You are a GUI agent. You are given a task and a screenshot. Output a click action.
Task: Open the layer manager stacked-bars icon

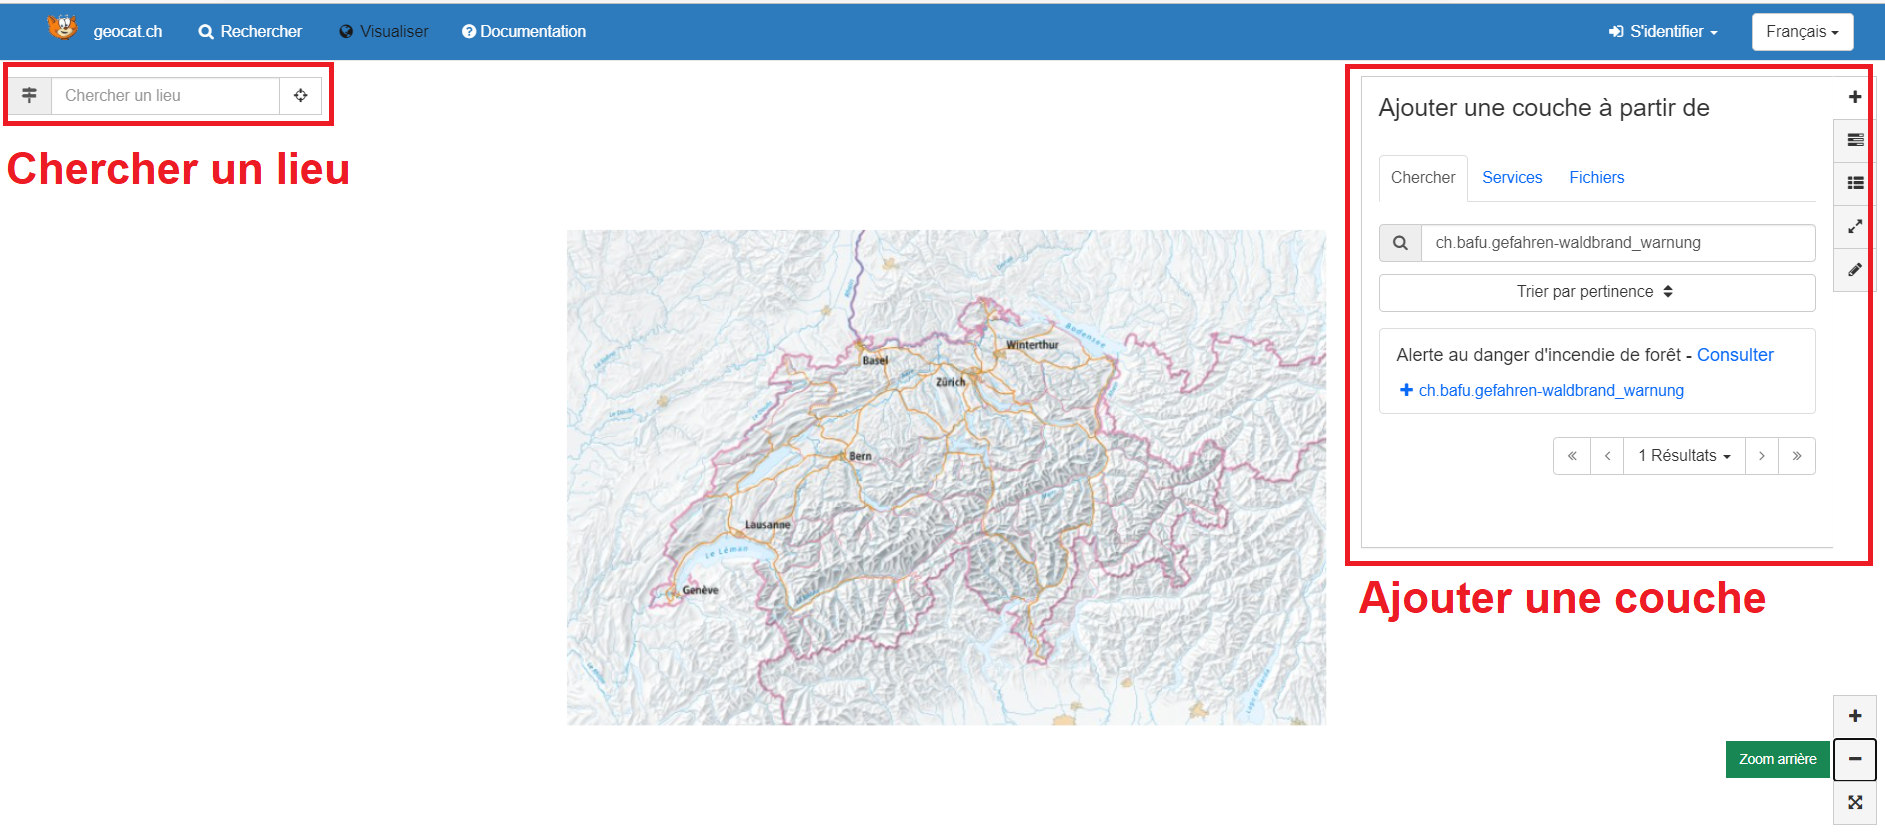[x=1854, y=140]
